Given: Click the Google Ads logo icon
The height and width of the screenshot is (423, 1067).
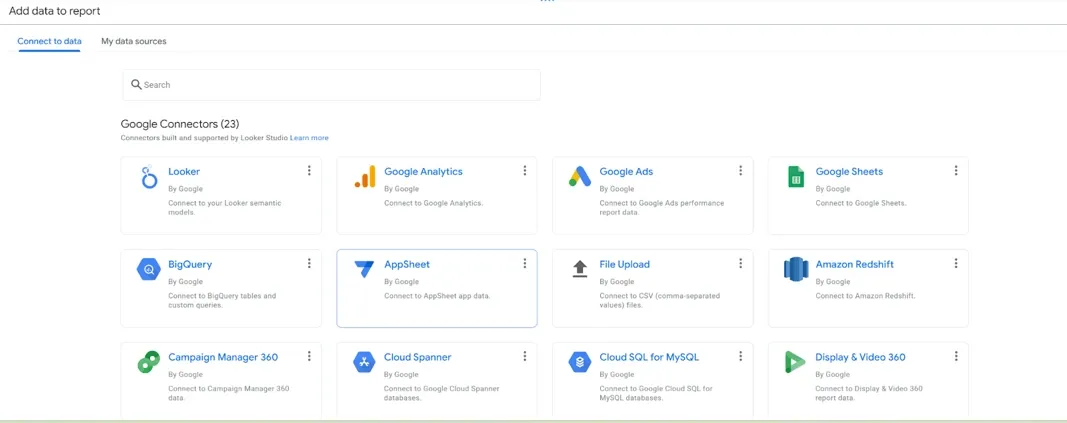Looking at the screenshot, I should [580, 178].
